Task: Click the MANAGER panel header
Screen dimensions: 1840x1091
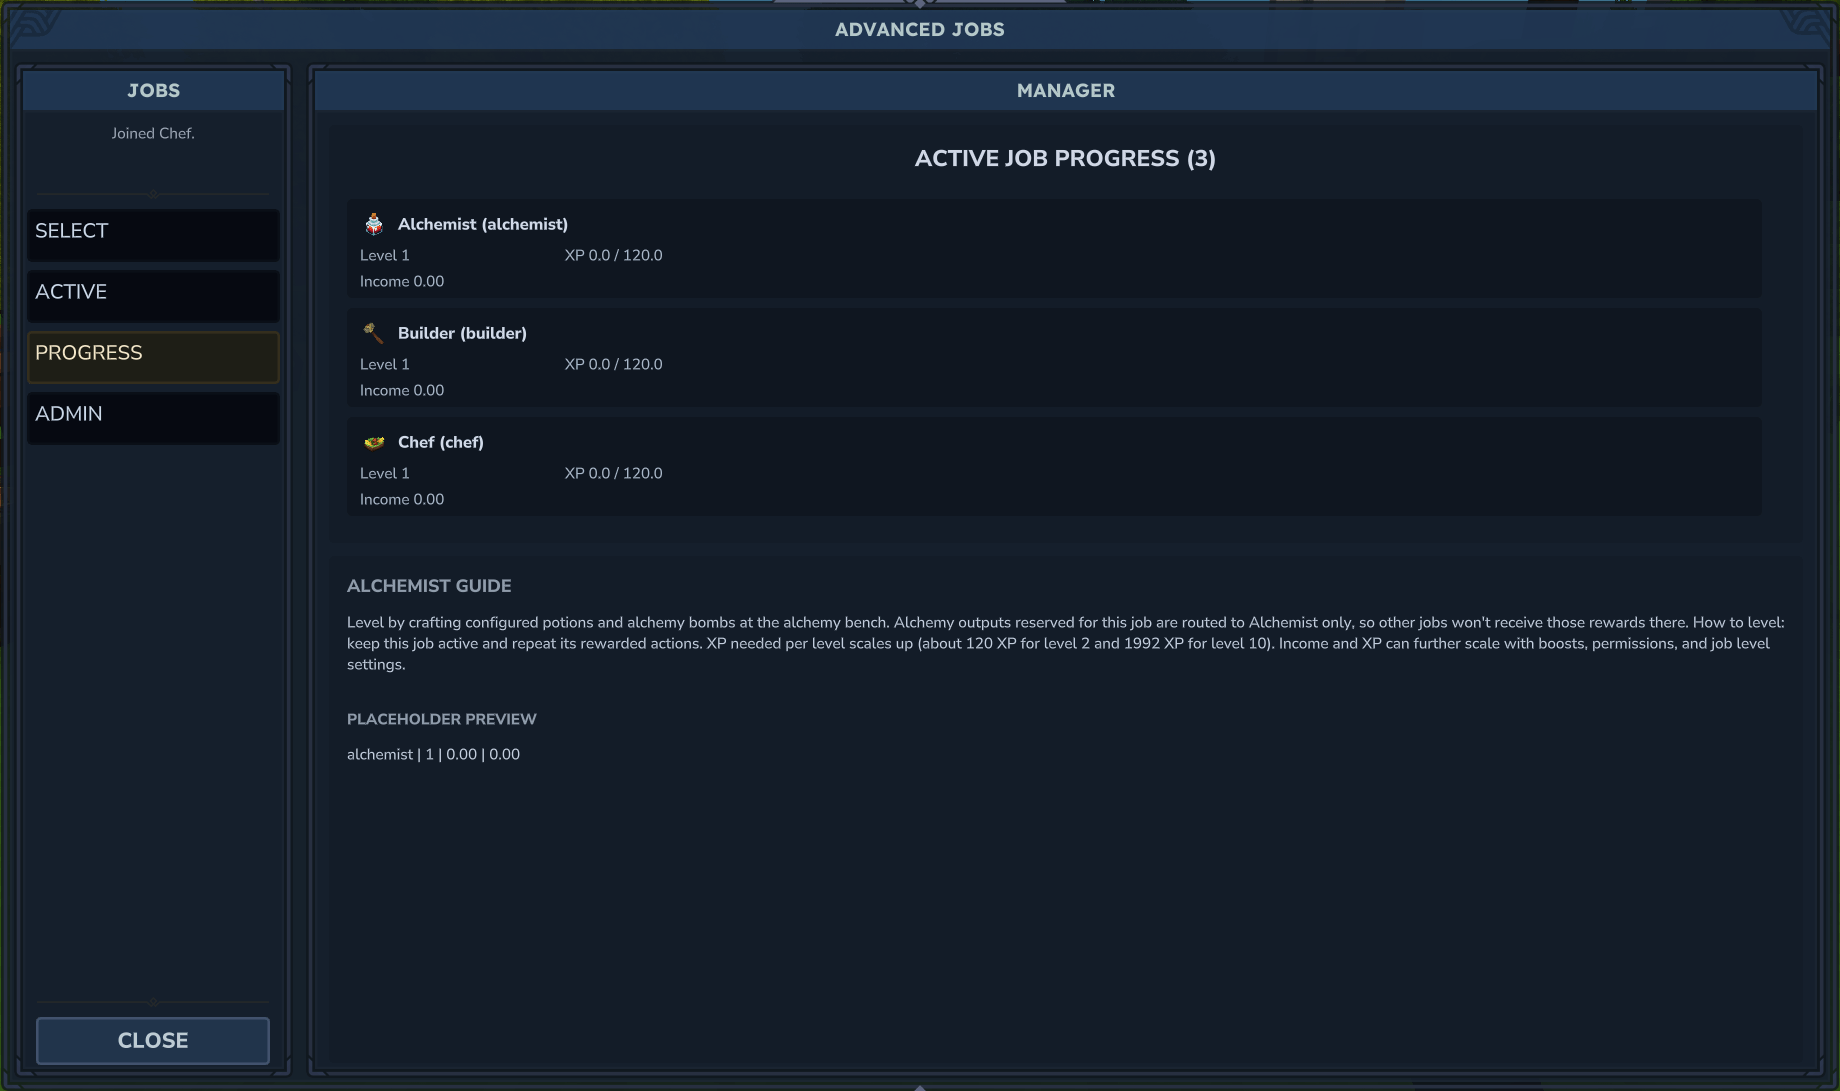Action: click(x=1066, y=90)
